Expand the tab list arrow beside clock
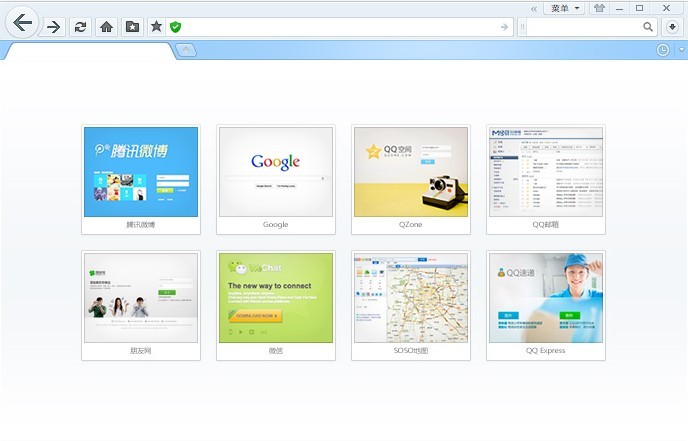688x441 pixels. 681,50
